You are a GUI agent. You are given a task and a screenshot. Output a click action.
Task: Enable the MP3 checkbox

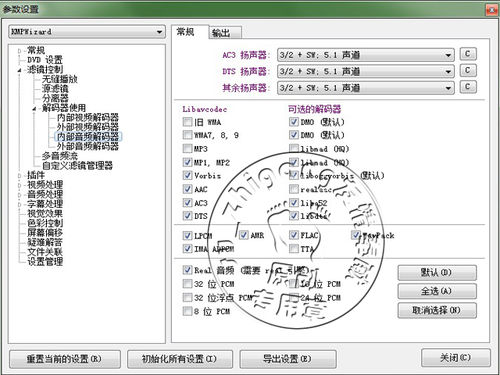tap(187, 149)
